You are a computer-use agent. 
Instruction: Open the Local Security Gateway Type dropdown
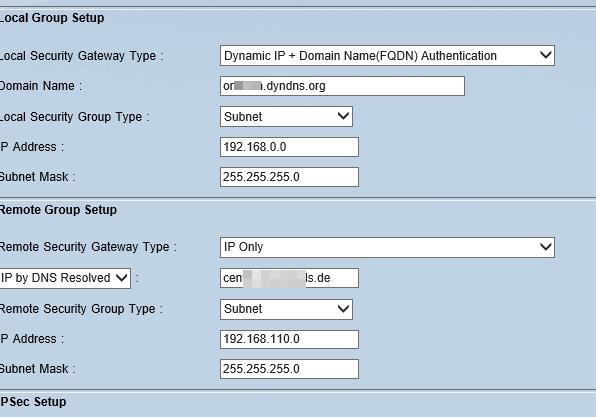point(387,55)
